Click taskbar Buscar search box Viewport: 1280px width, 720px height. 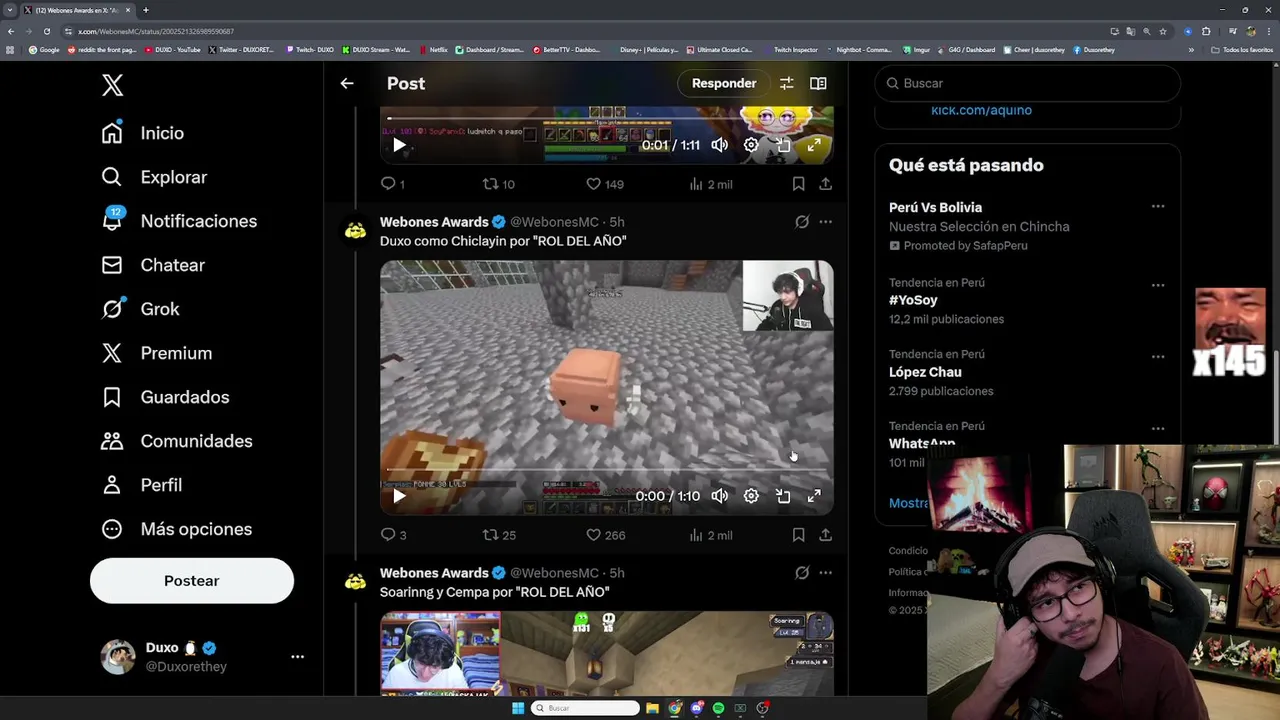(x=585, y=708)
